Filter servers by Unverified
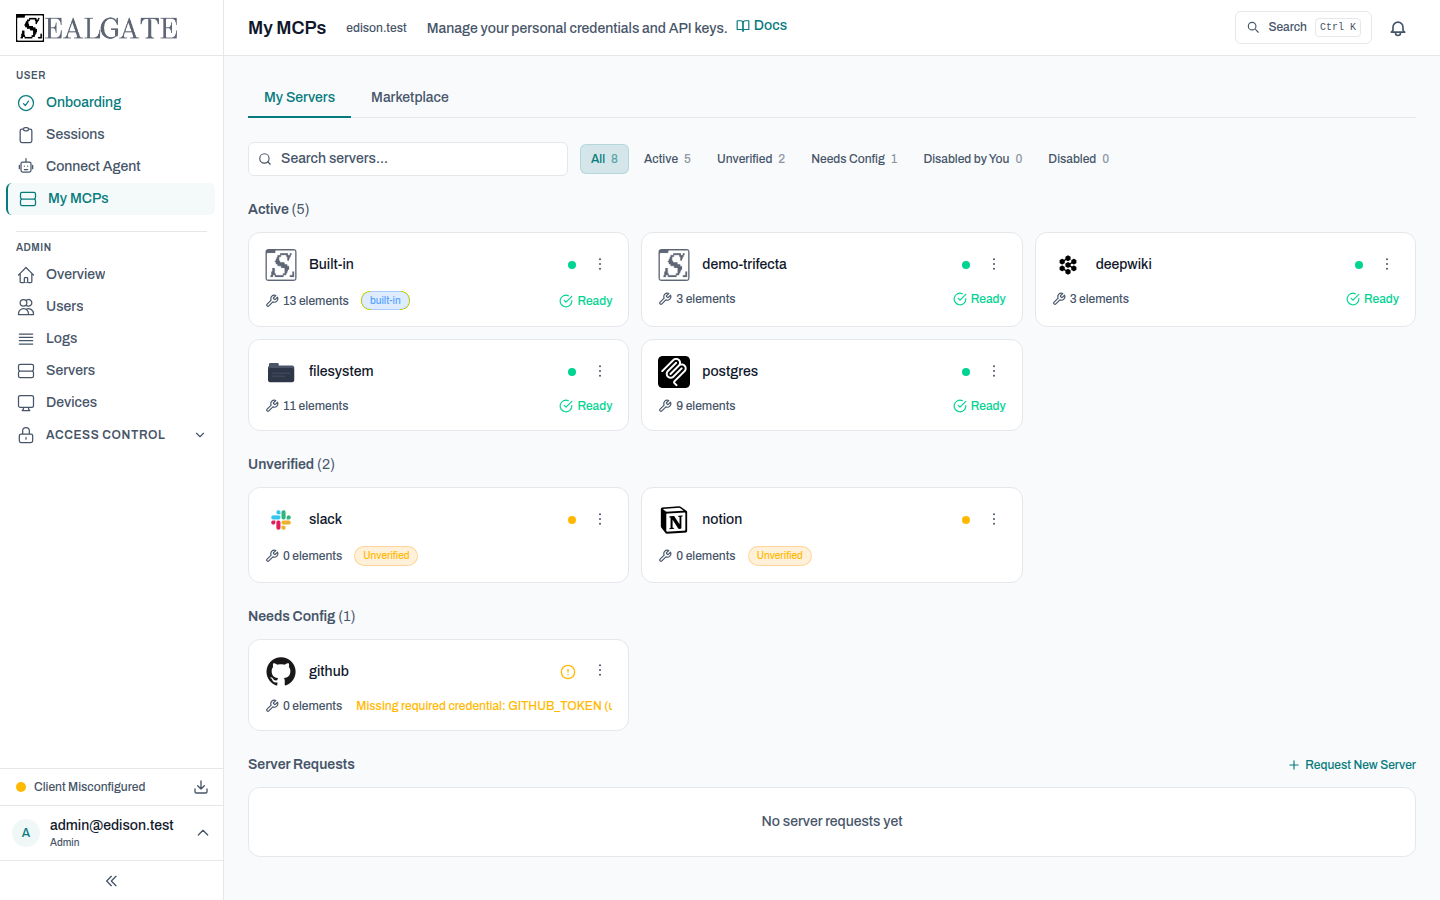Viewport: 1440px width, 900px height. click(751, 159)
